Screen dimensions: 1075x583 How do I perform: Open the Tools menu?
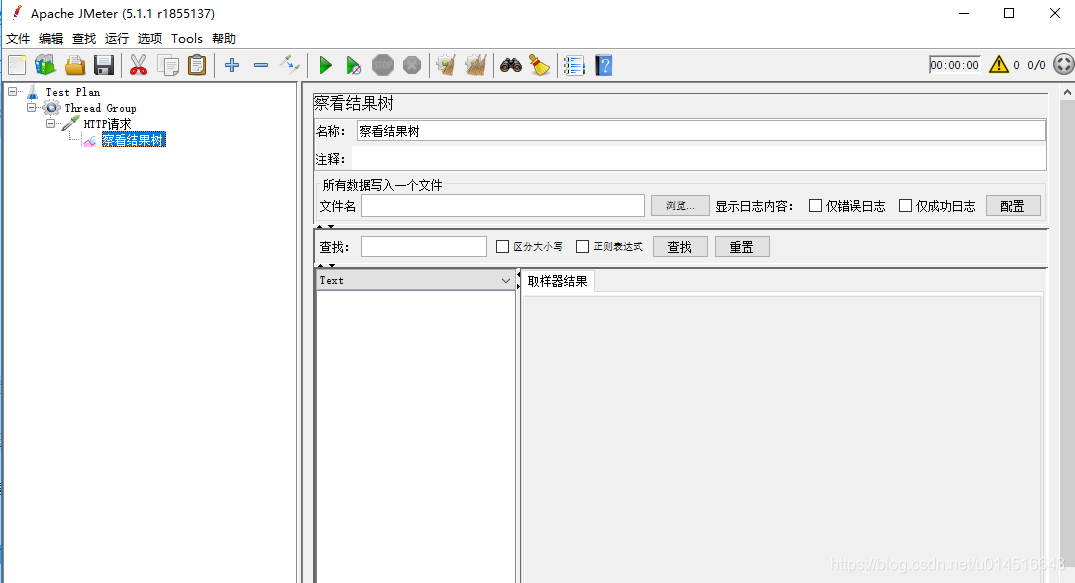click(x=186, y=38)
